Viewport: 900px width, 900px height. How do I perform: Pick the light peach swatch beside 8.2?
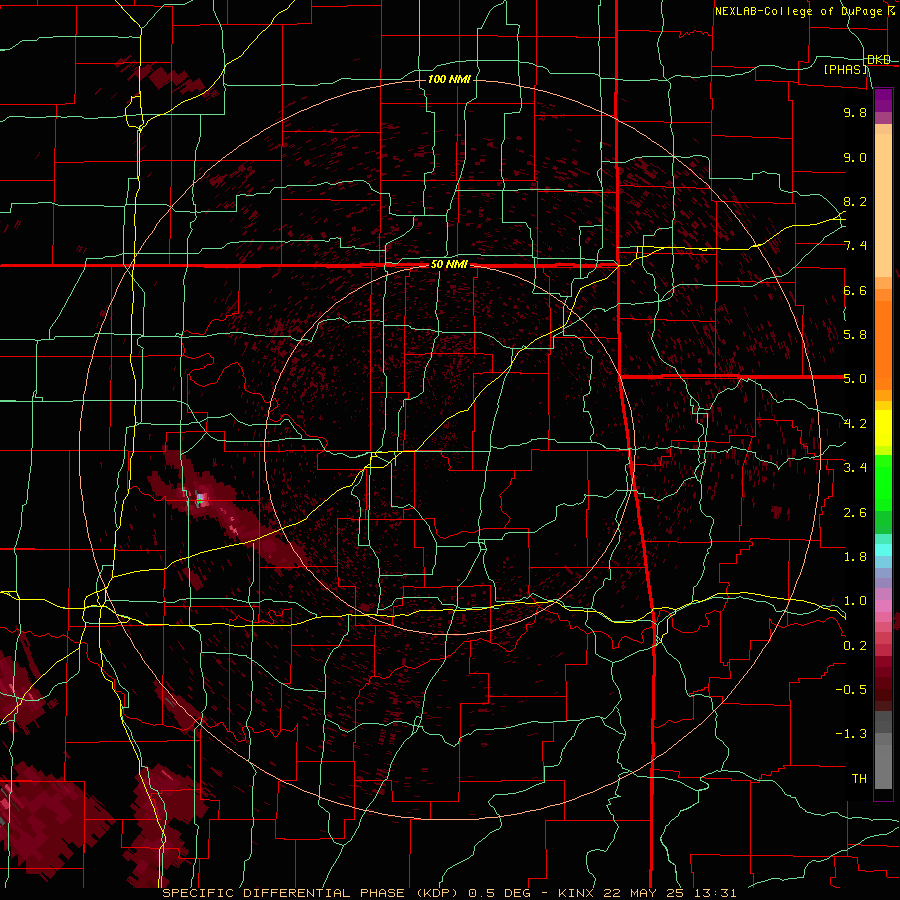pyautogui.click(x=883, y=205)
